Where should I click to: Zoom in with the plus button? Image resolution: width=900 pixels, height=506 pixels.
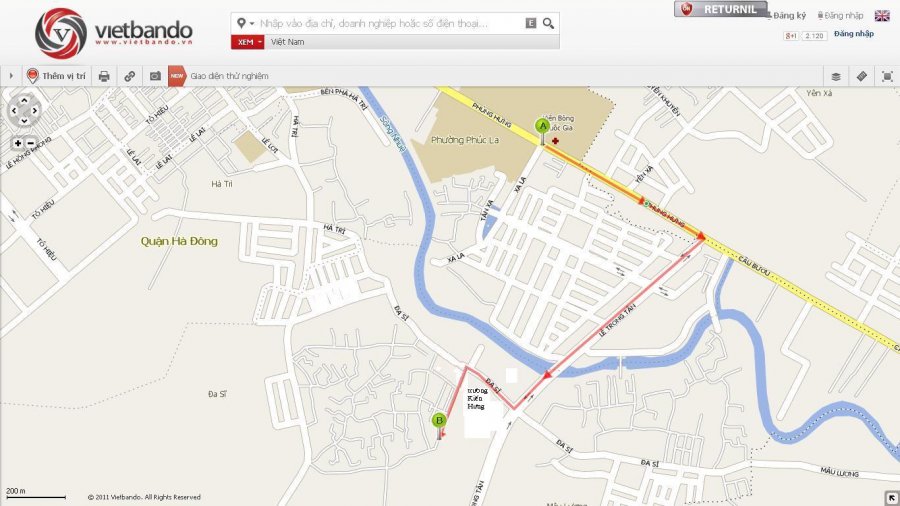[x=18, y=143]
